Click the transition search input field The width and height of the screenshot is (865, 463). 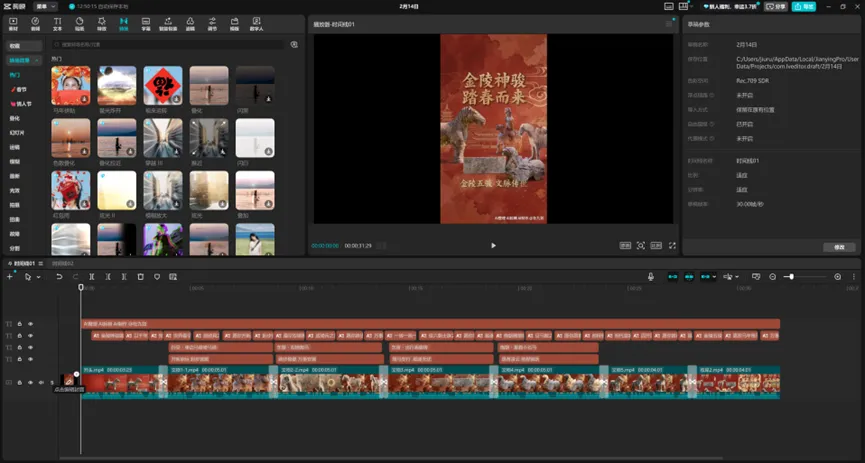coord(168,45)
